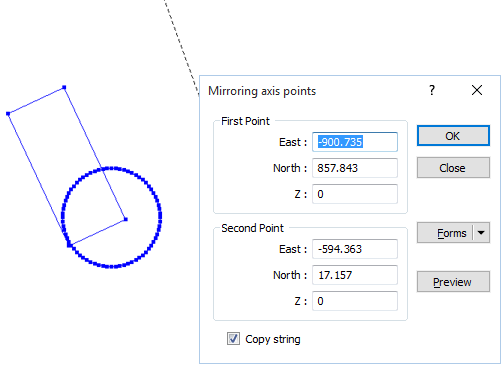Click the Second Point East field
The width and height of the screenshot is (502, 365).
pyautogui.click(x=355, y=249)
